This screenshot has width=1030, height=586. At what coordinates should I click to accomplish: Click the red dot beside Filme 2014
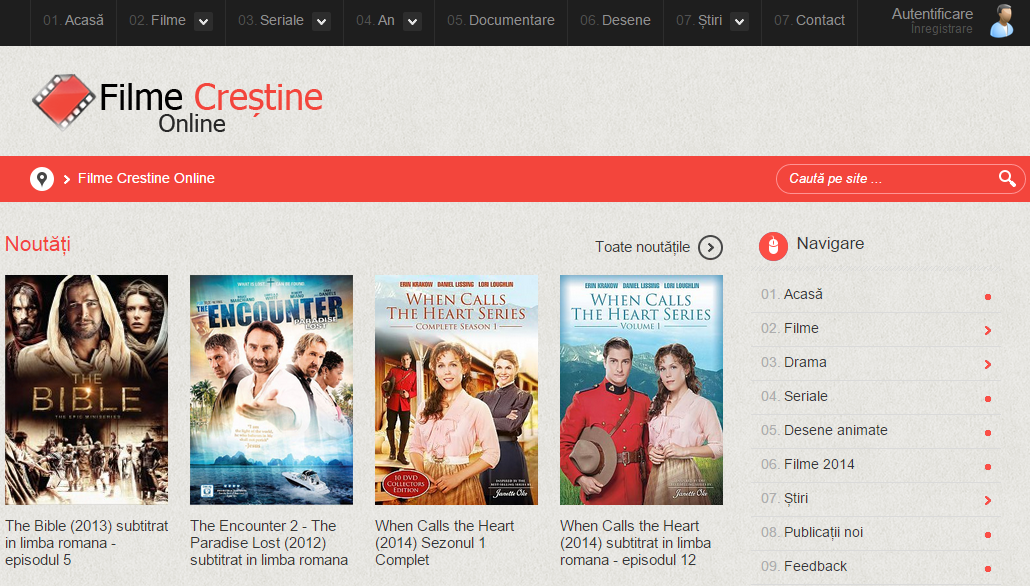point(987,467)
